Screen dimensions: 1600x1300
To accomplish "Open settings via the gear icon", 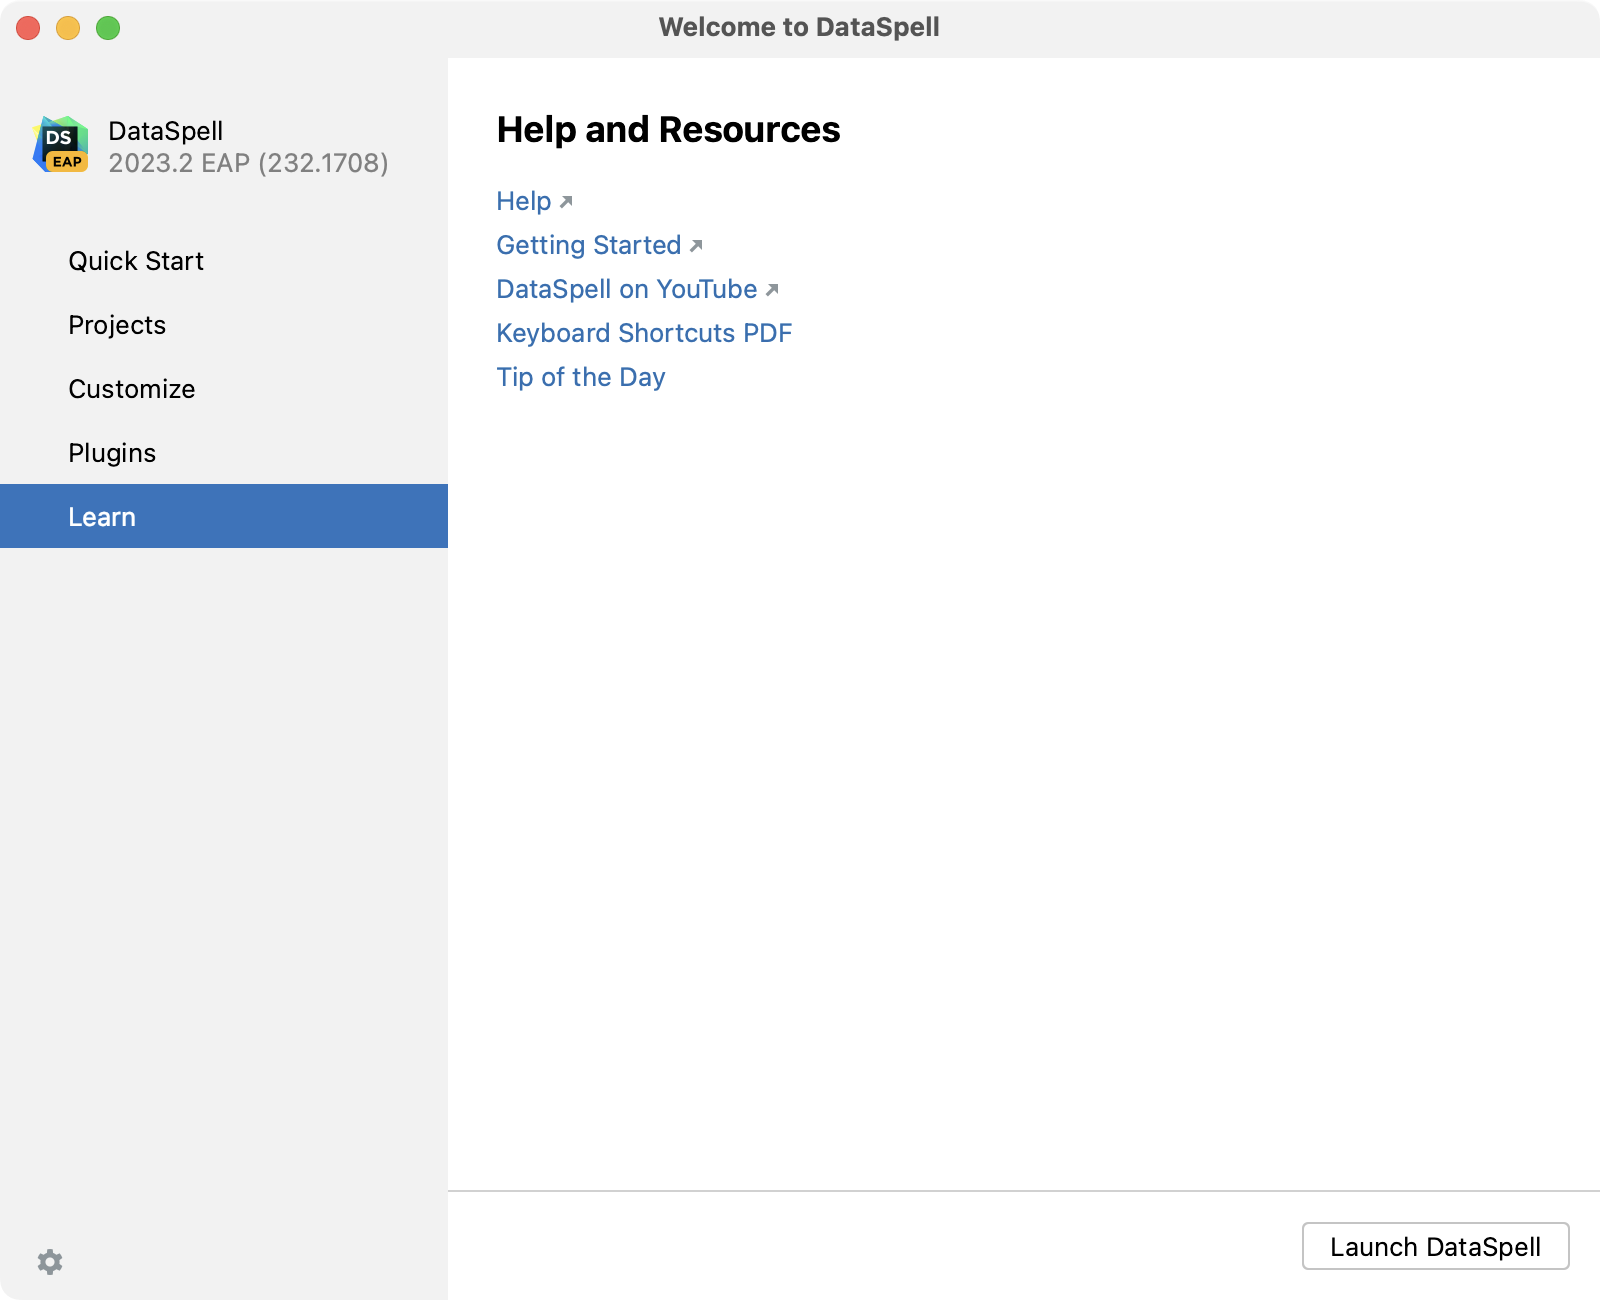I will pos(49,1262).
